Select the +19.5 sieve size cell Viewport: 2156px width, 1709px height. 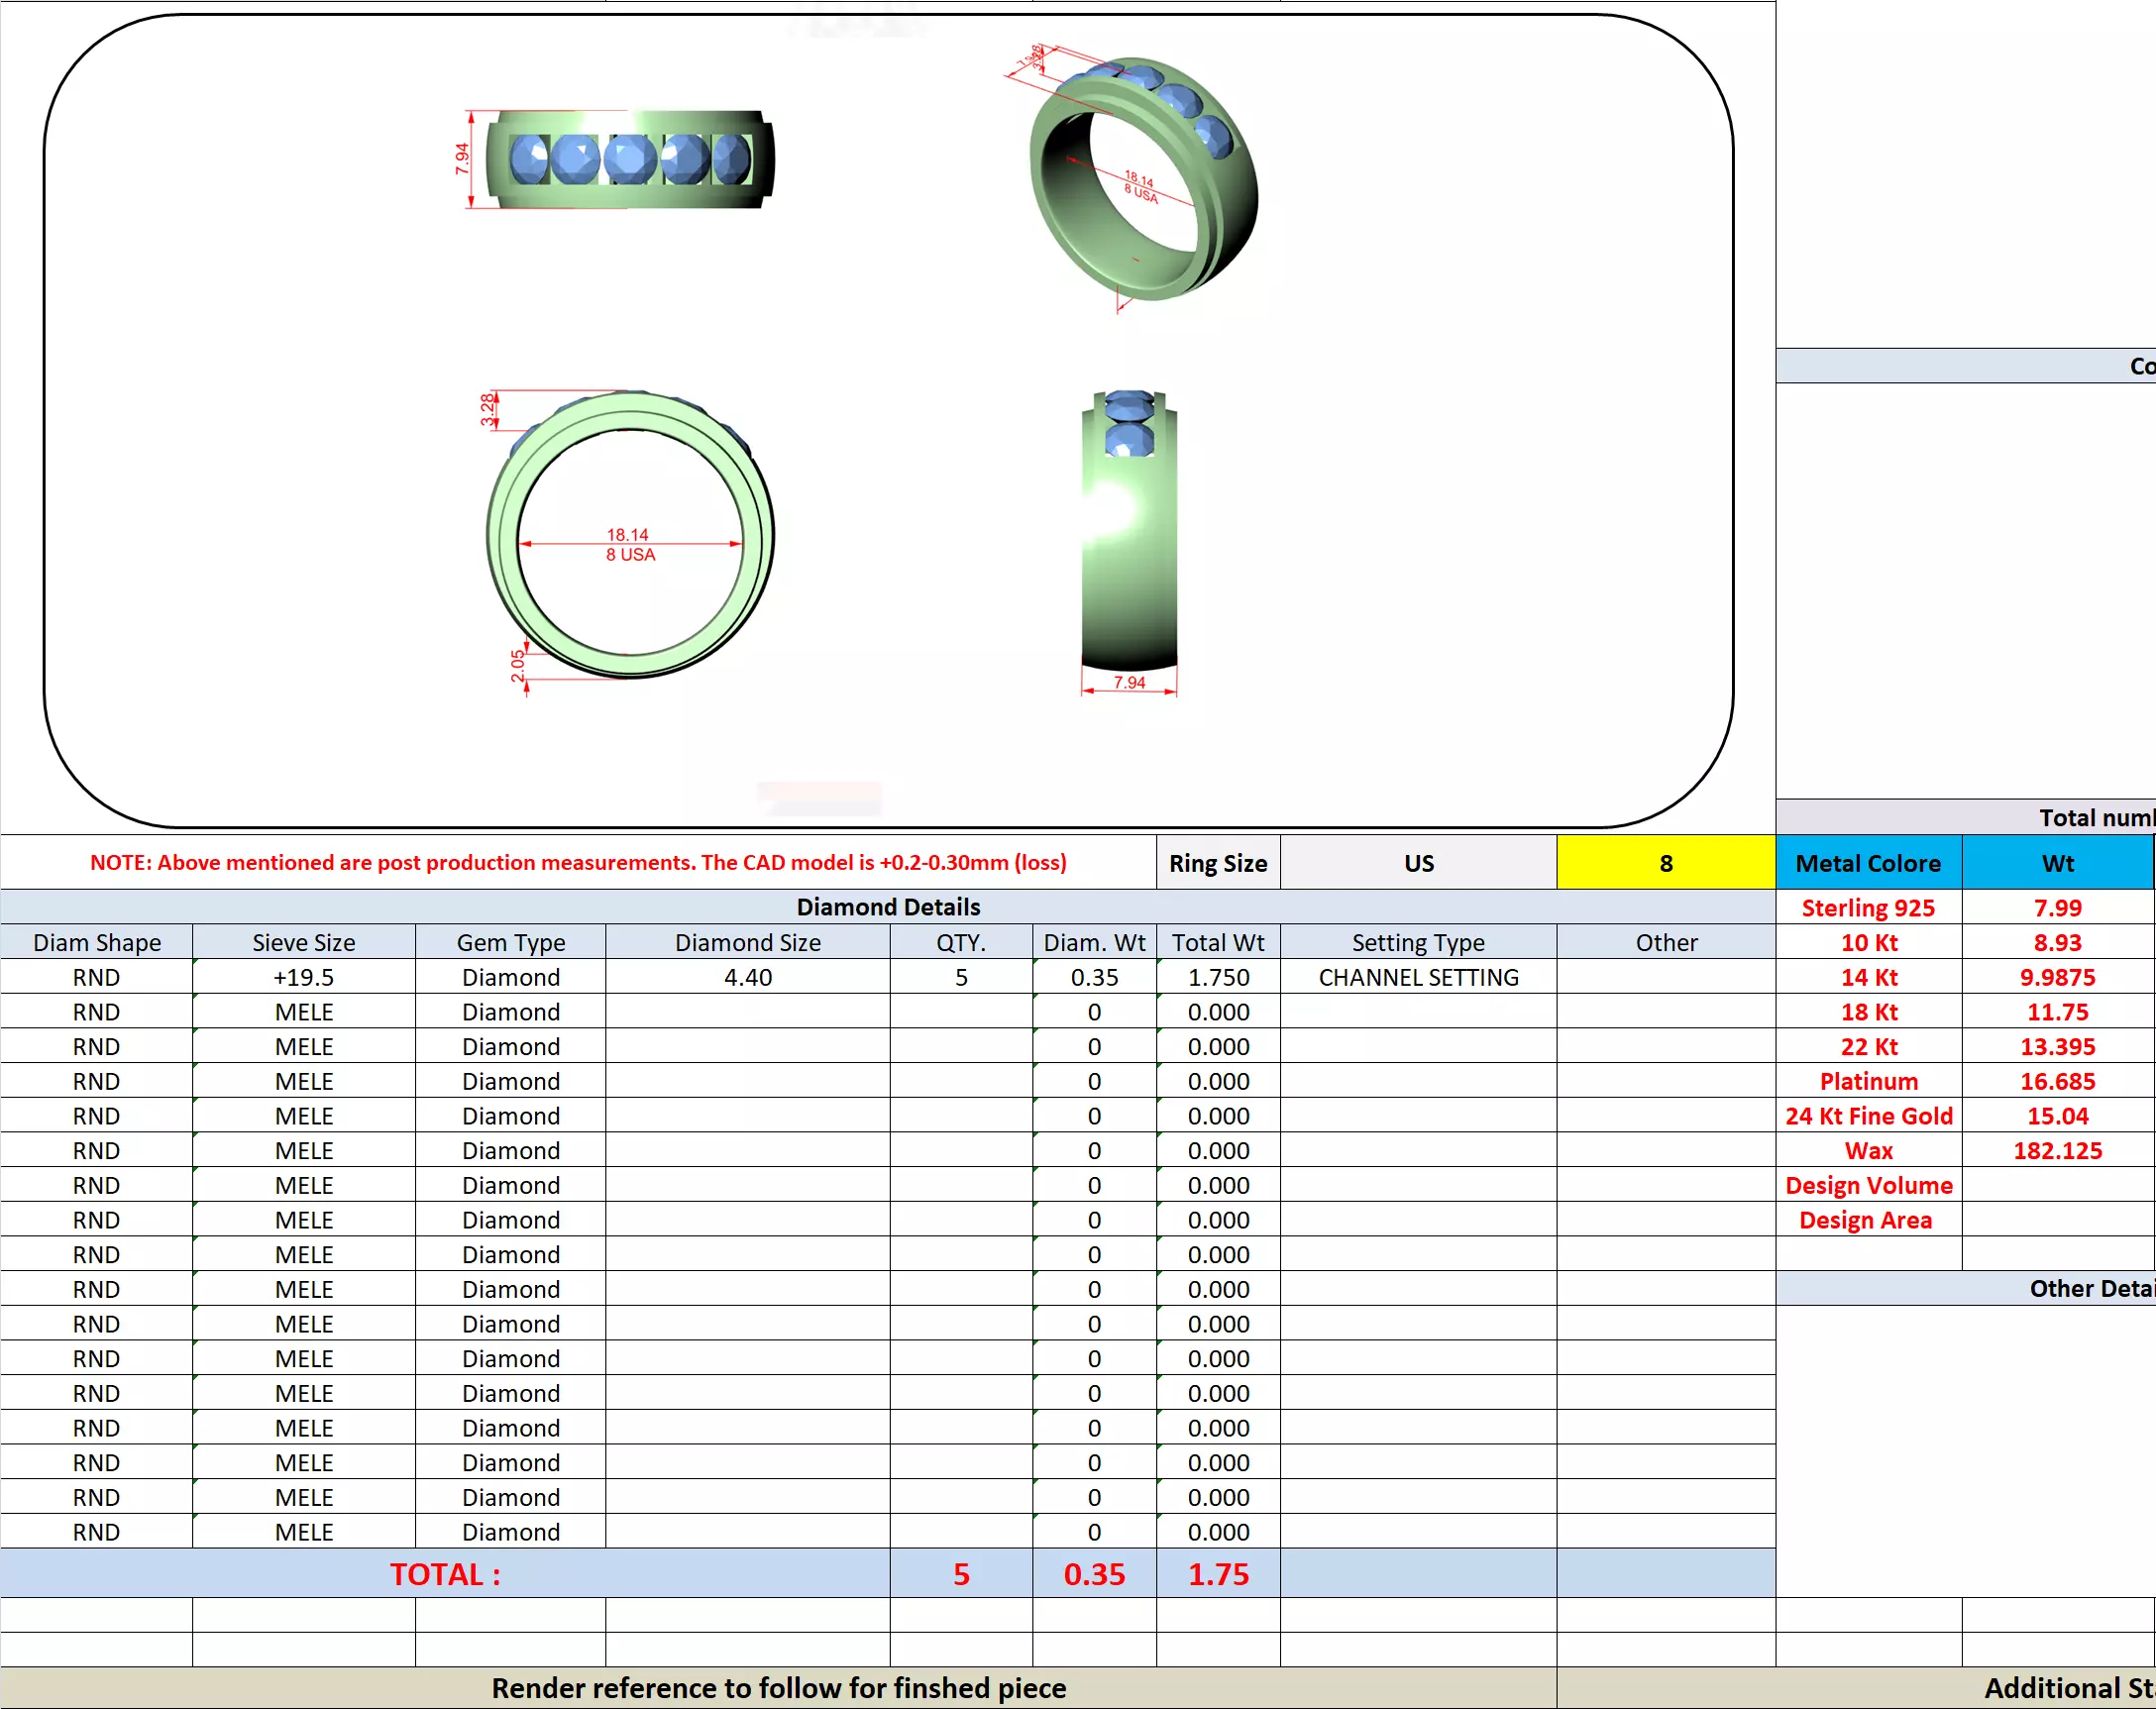click(303, 977)
